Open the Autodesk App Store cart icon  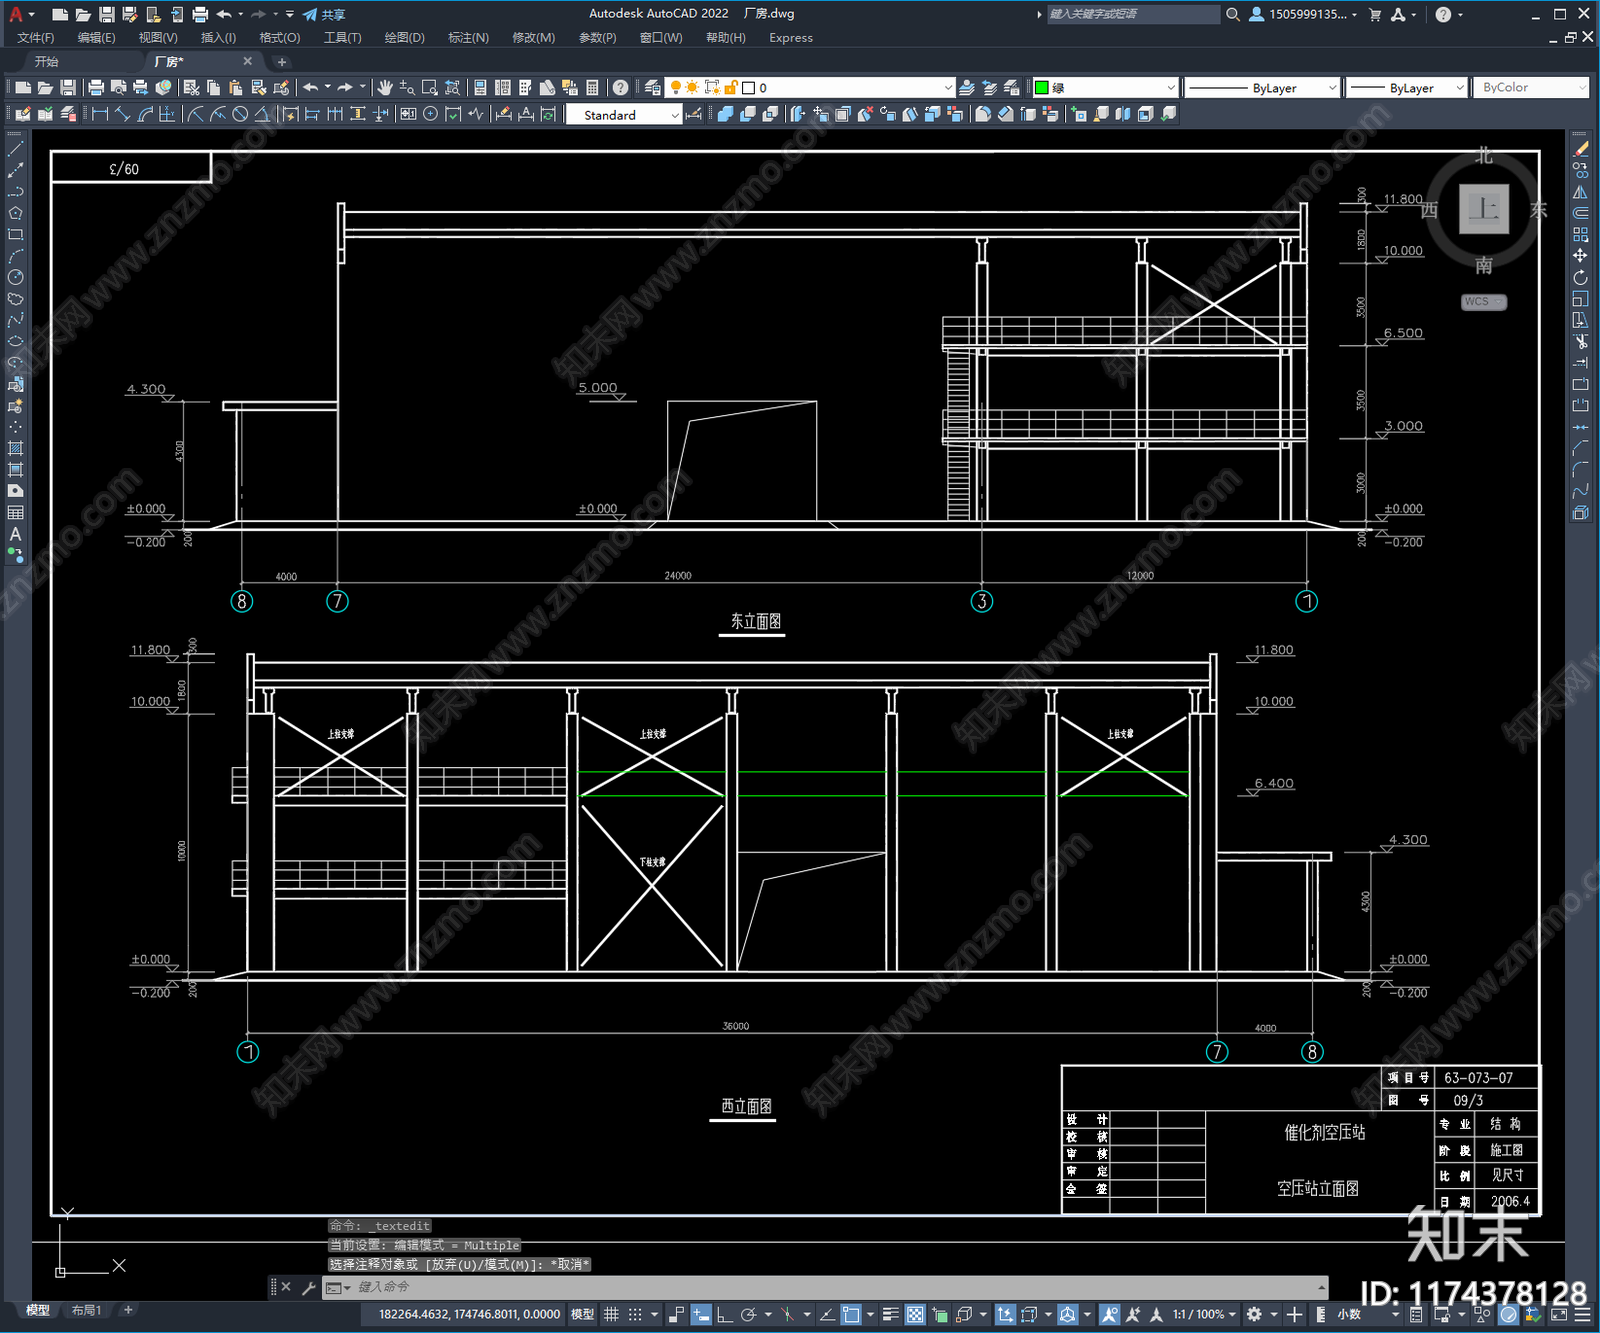coord(1375,14)
